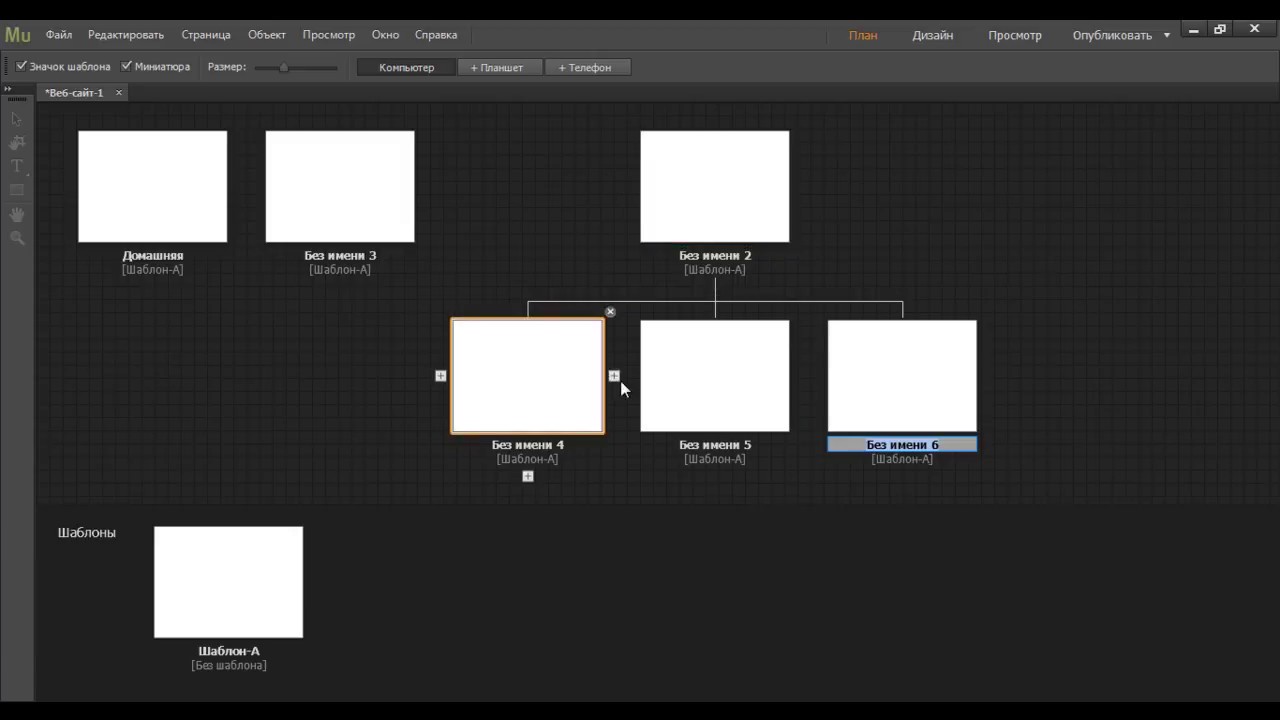Image resolution: width=1280 pixels, height=720 pixels.
Task: Select the Selection arrow tool
Action: pos(17,119)
